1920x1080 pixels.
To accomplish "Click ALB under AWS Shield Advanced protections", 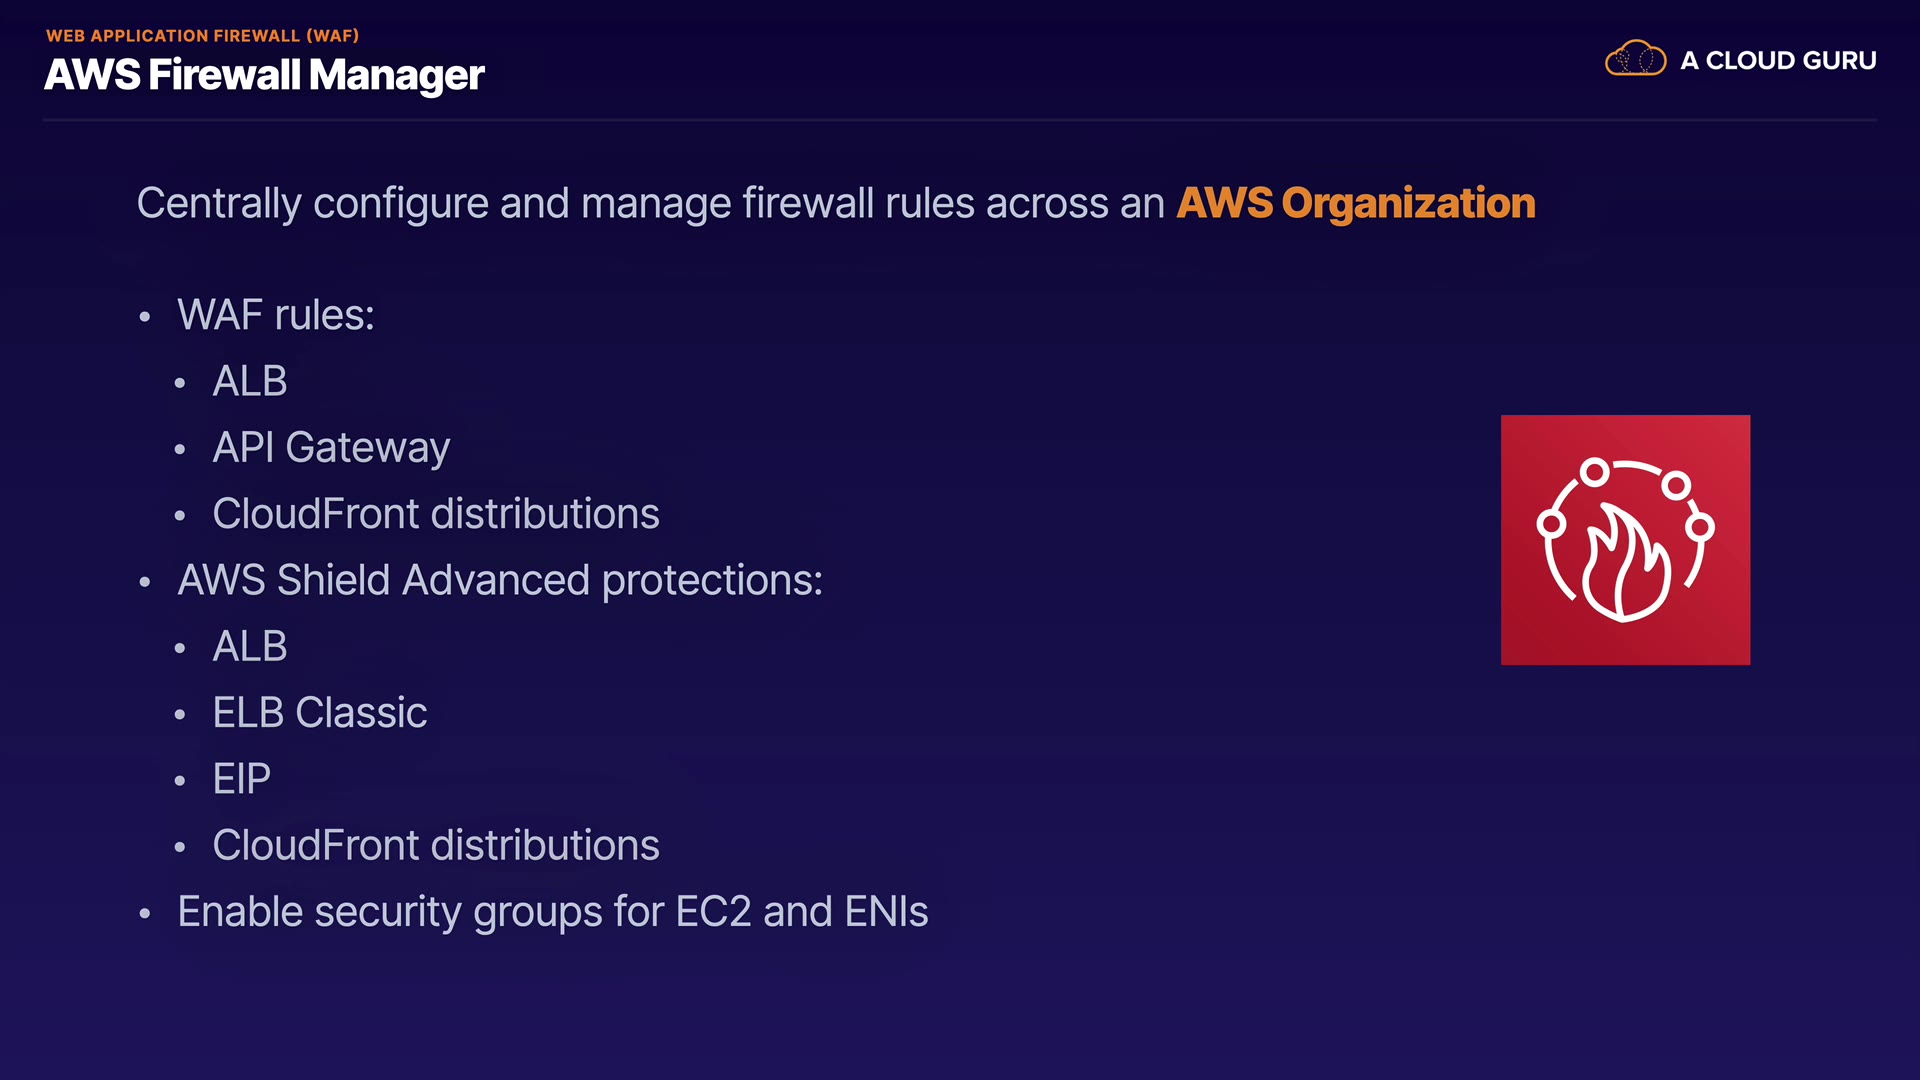I will (x=250, y=646).
